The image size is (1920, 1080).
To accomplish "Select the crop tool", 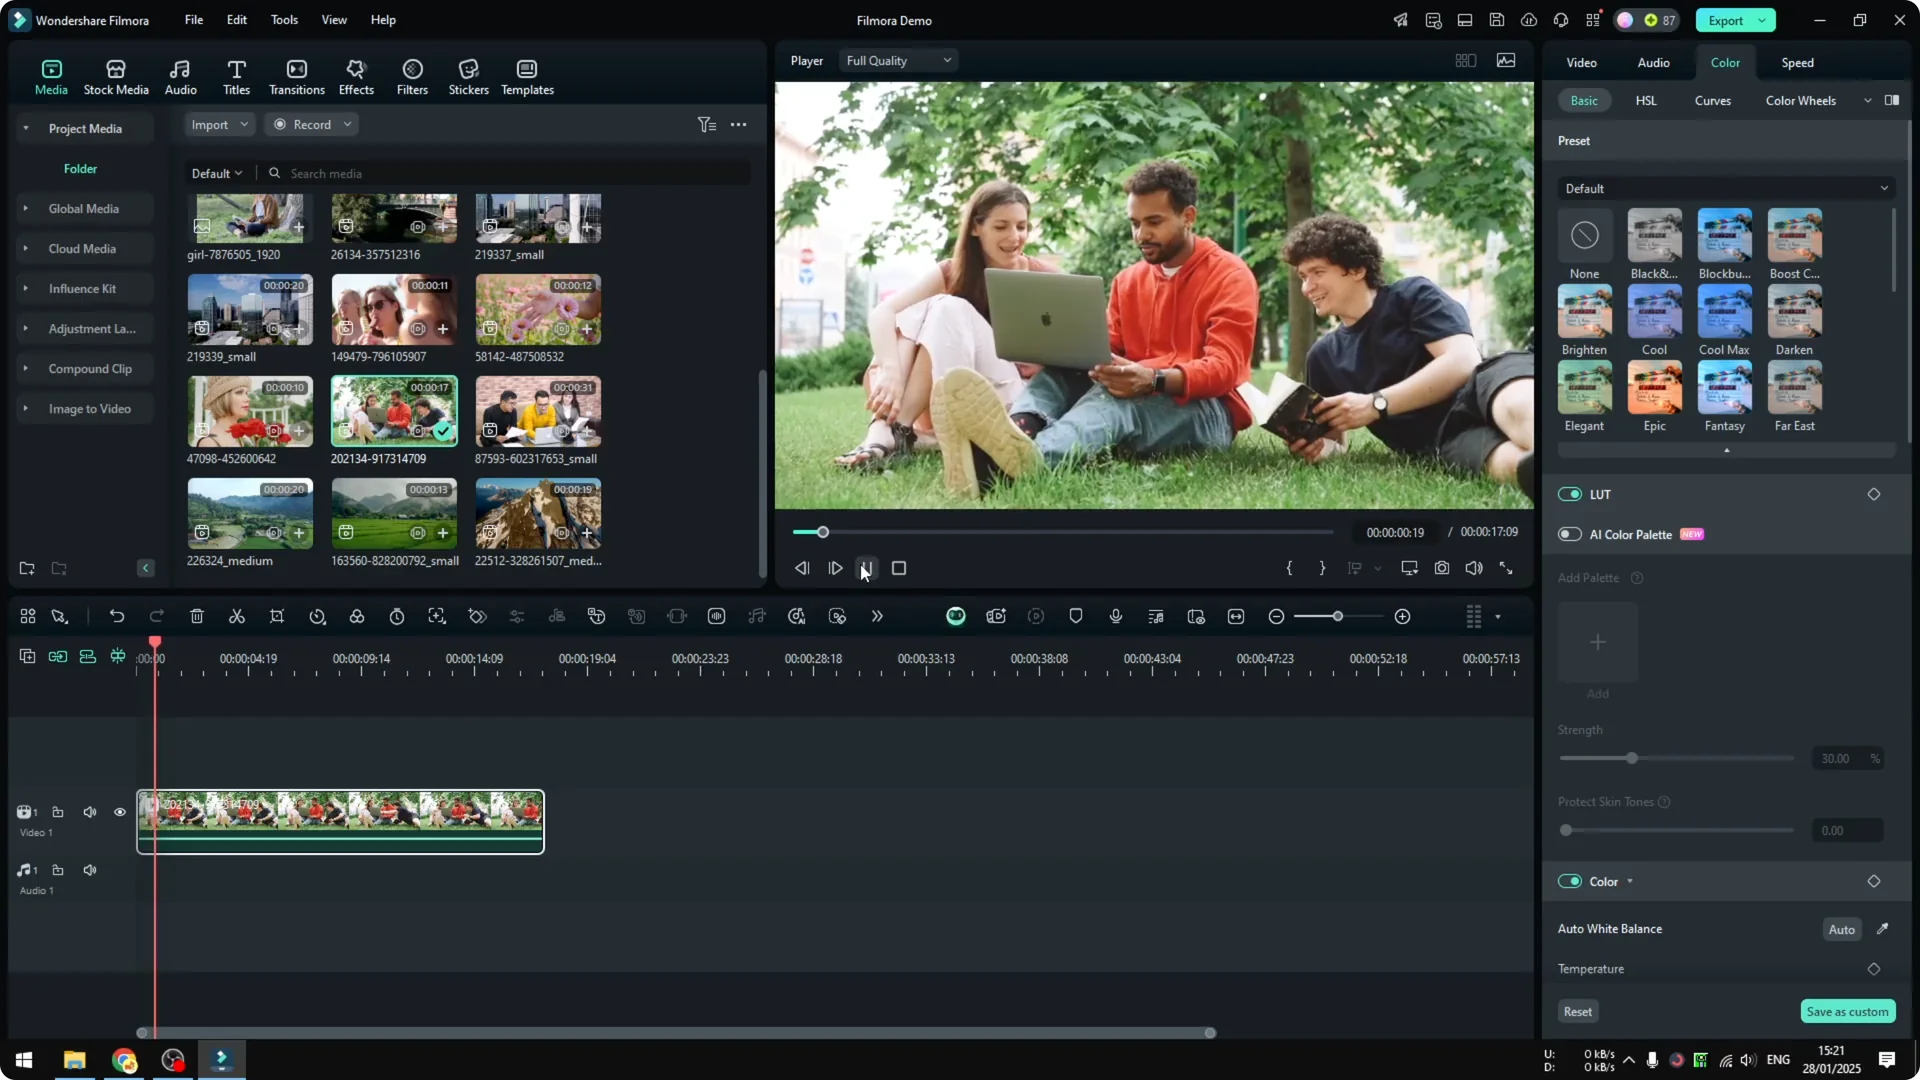I will point(277,616).
